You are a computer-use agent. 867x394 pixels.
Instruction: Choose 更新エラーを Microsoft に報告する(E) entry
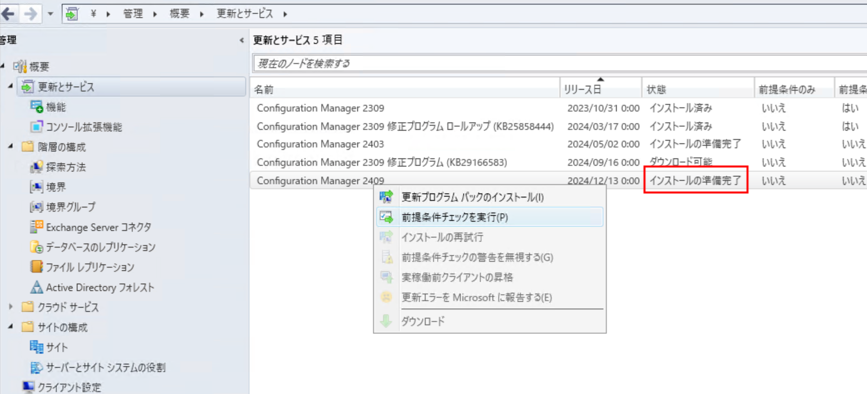click(x=490, y=297)
